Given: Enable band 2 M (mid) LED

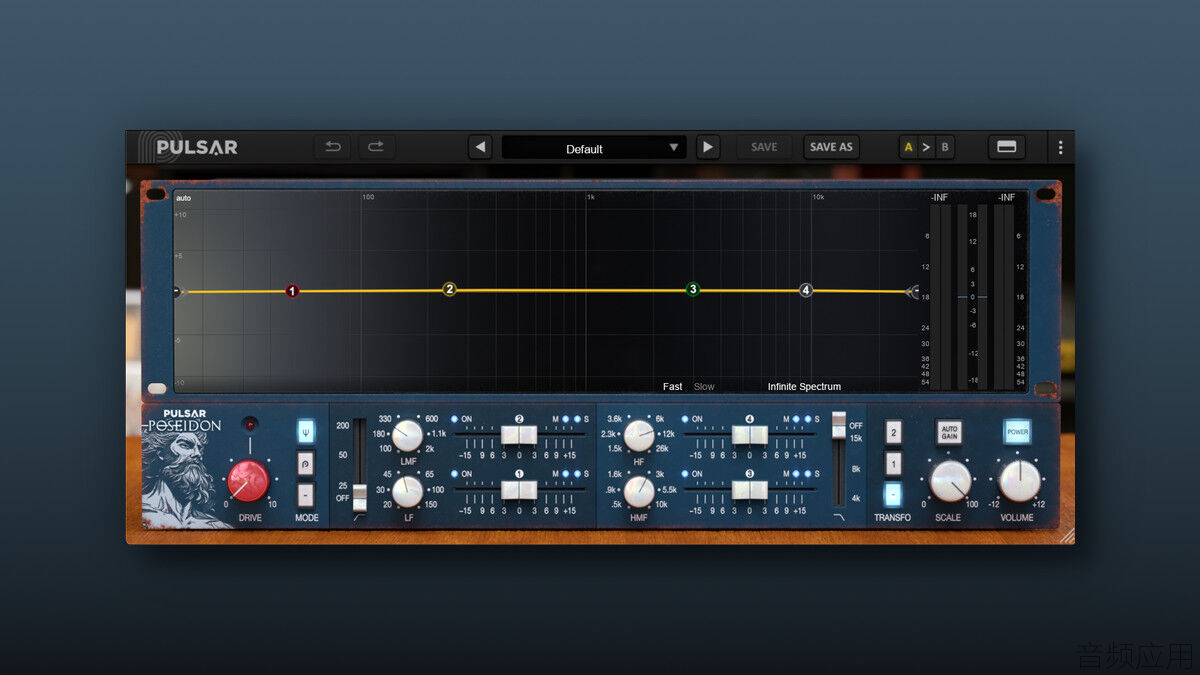Looking at the screenshot, I should coord(565,419).
